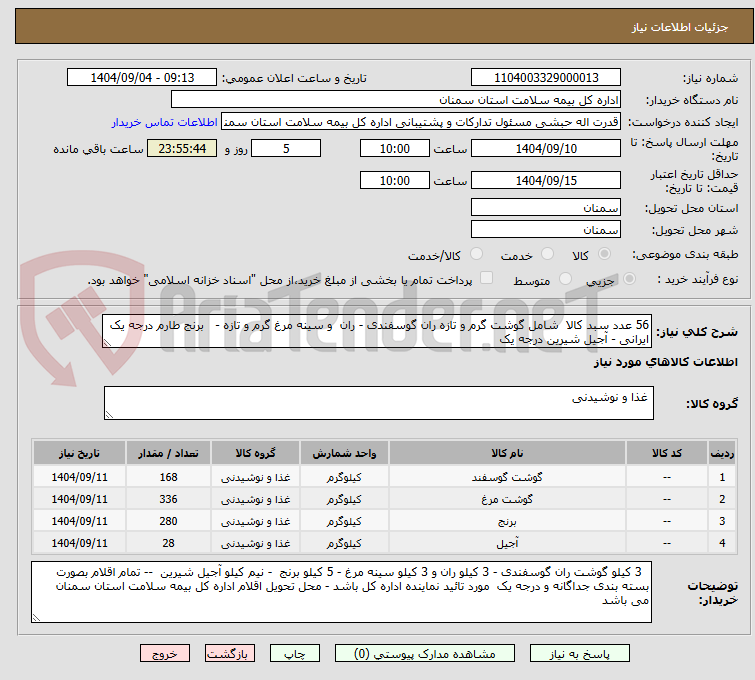755x680 pixels.
Task: Select the 'جزیی' purchase type radio
Action: pyautogui.click(x=629, y=279)
